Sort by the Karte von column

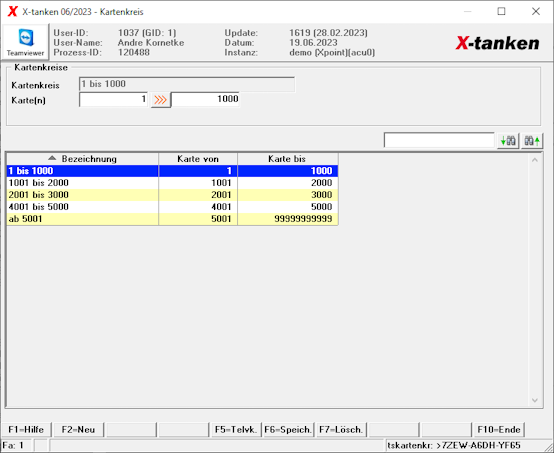point(198,159)
